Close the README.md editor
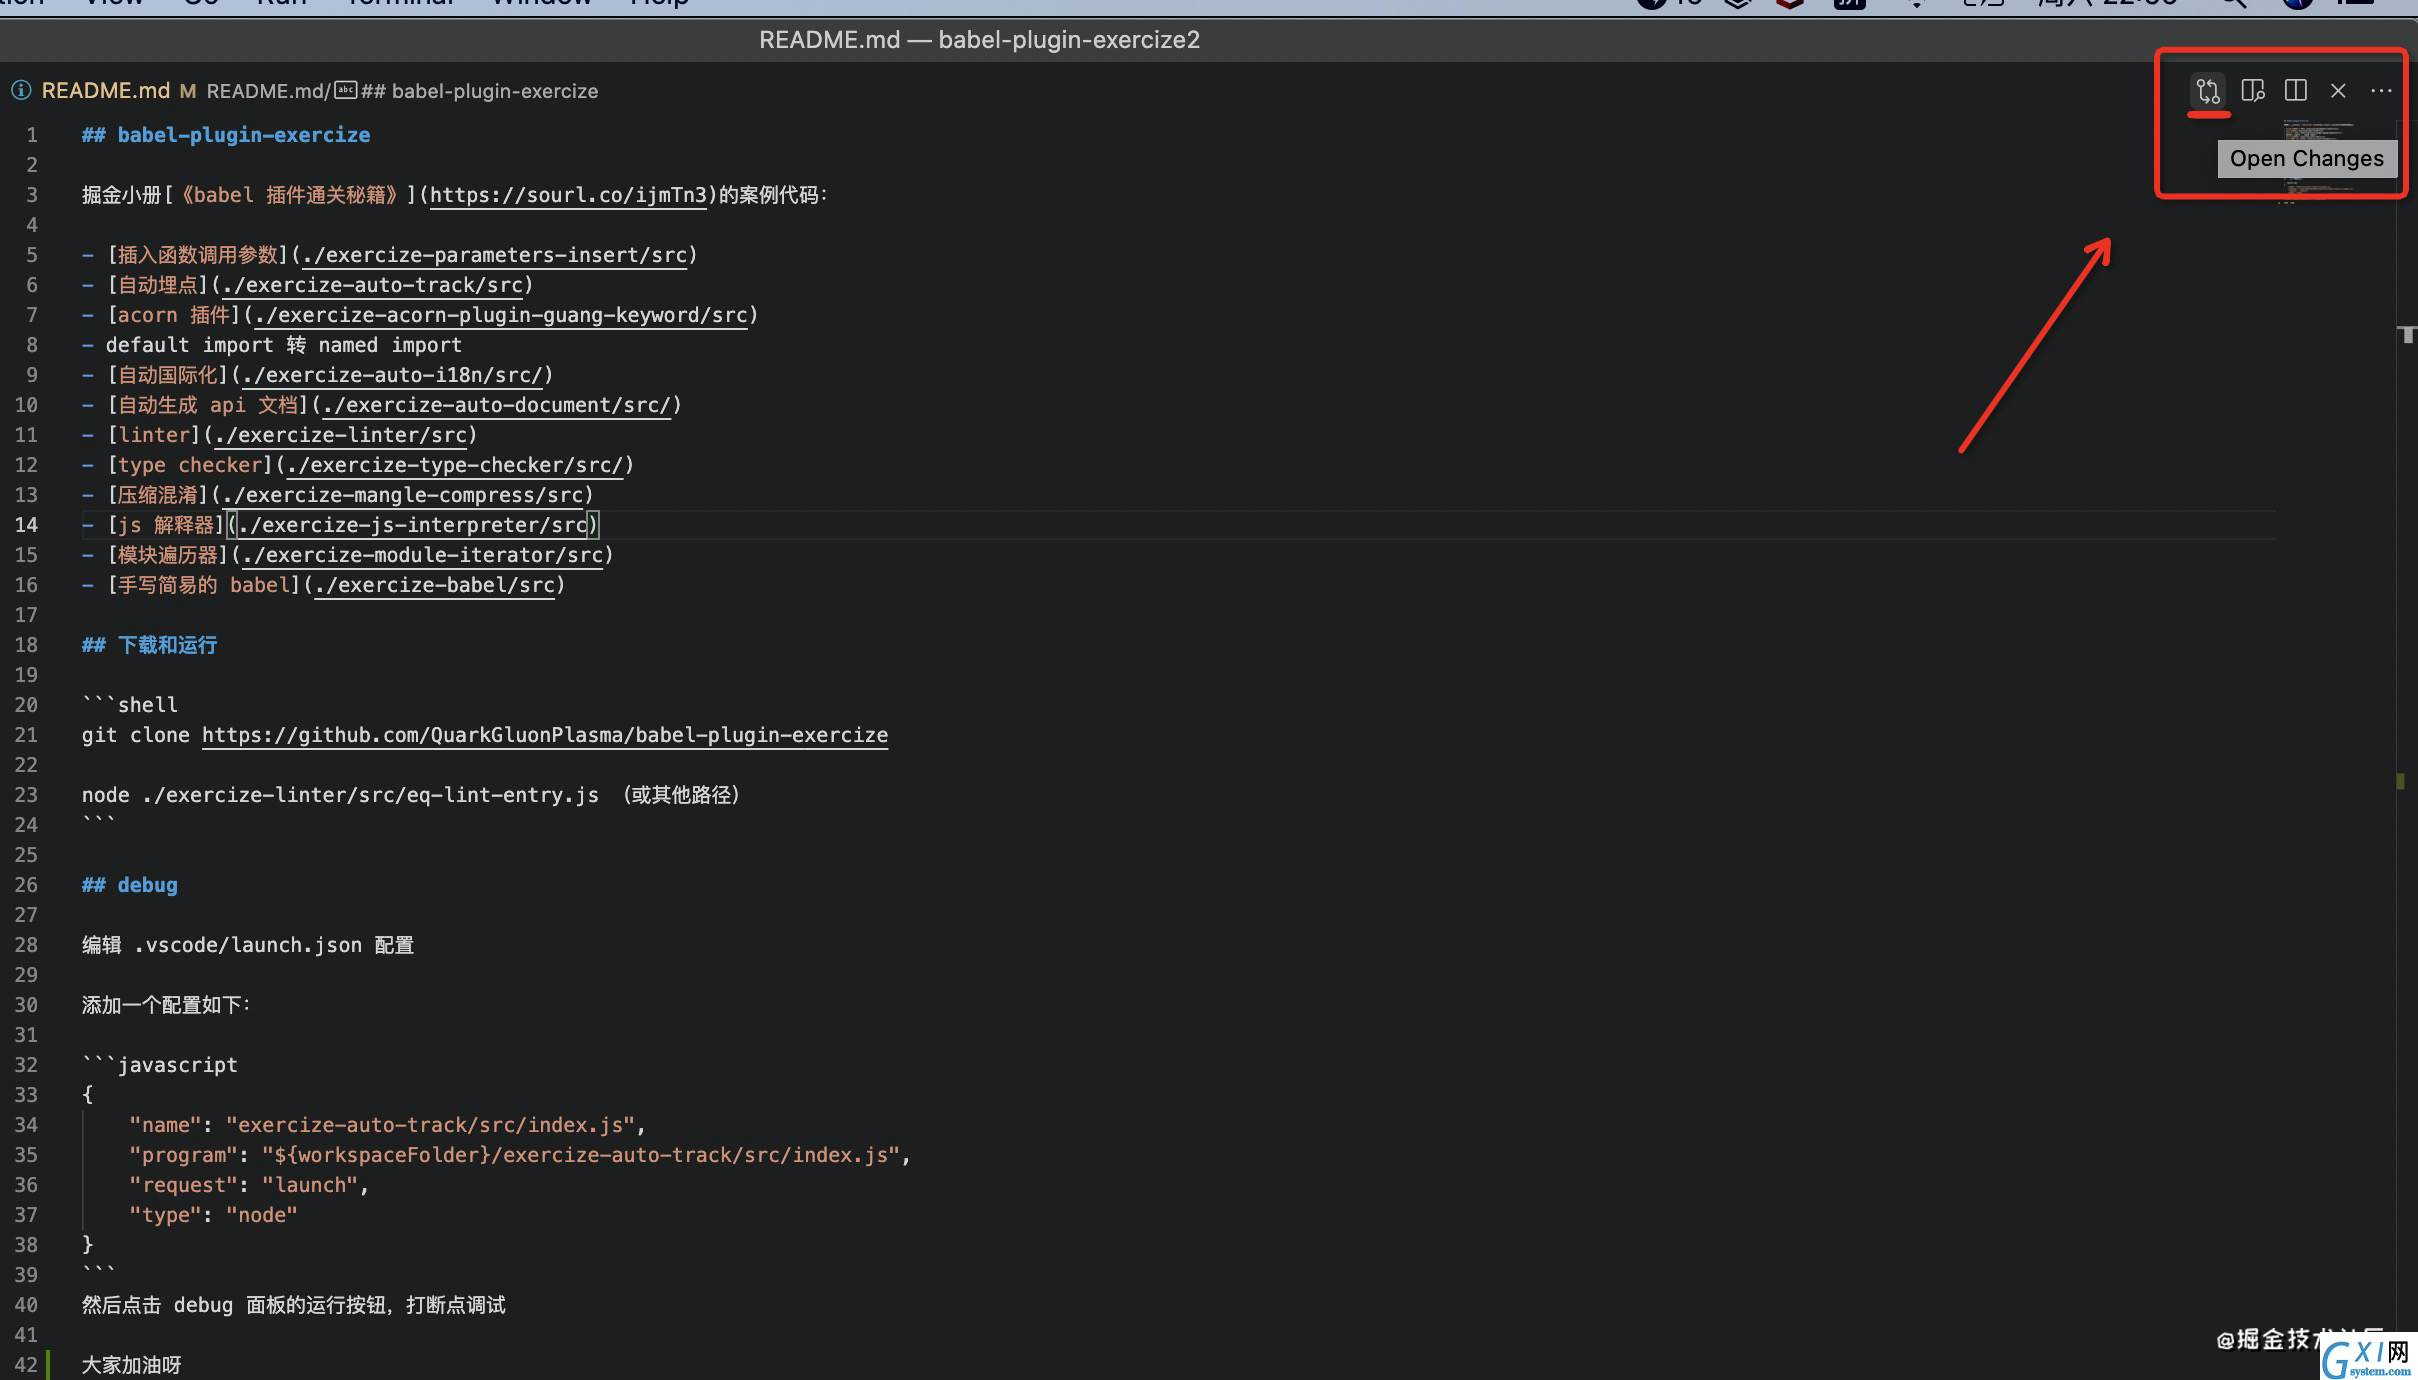This screenshot has height=1380, width=2418. click(x=2338, y=91)
